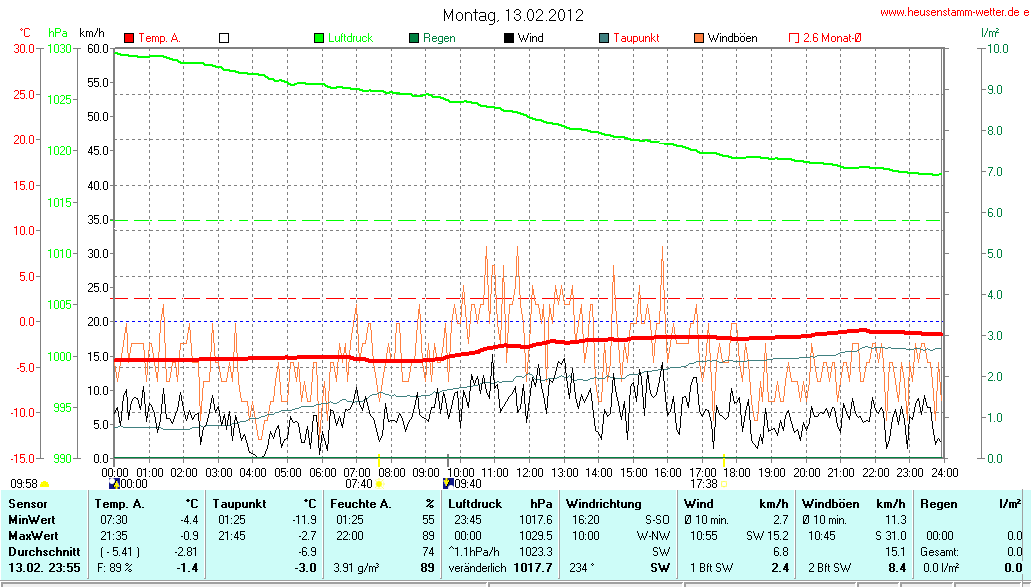Click the bright green Luftdruck legend square

[320, 38]
